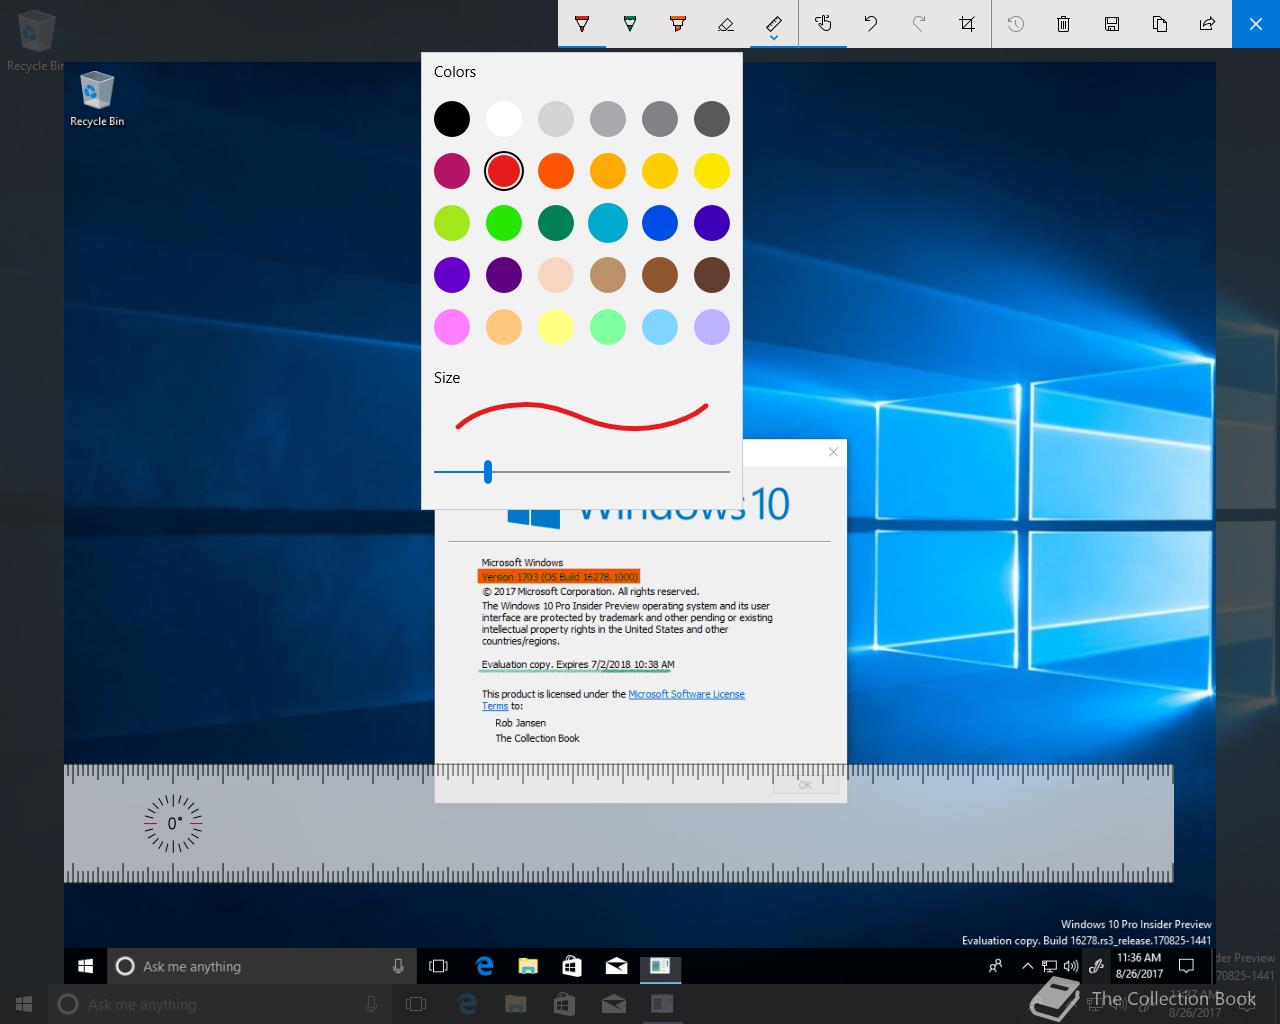Screen dimensions: 1280x1024
Task: Pick the lavender pastel swatch
Action: (712, 327)
